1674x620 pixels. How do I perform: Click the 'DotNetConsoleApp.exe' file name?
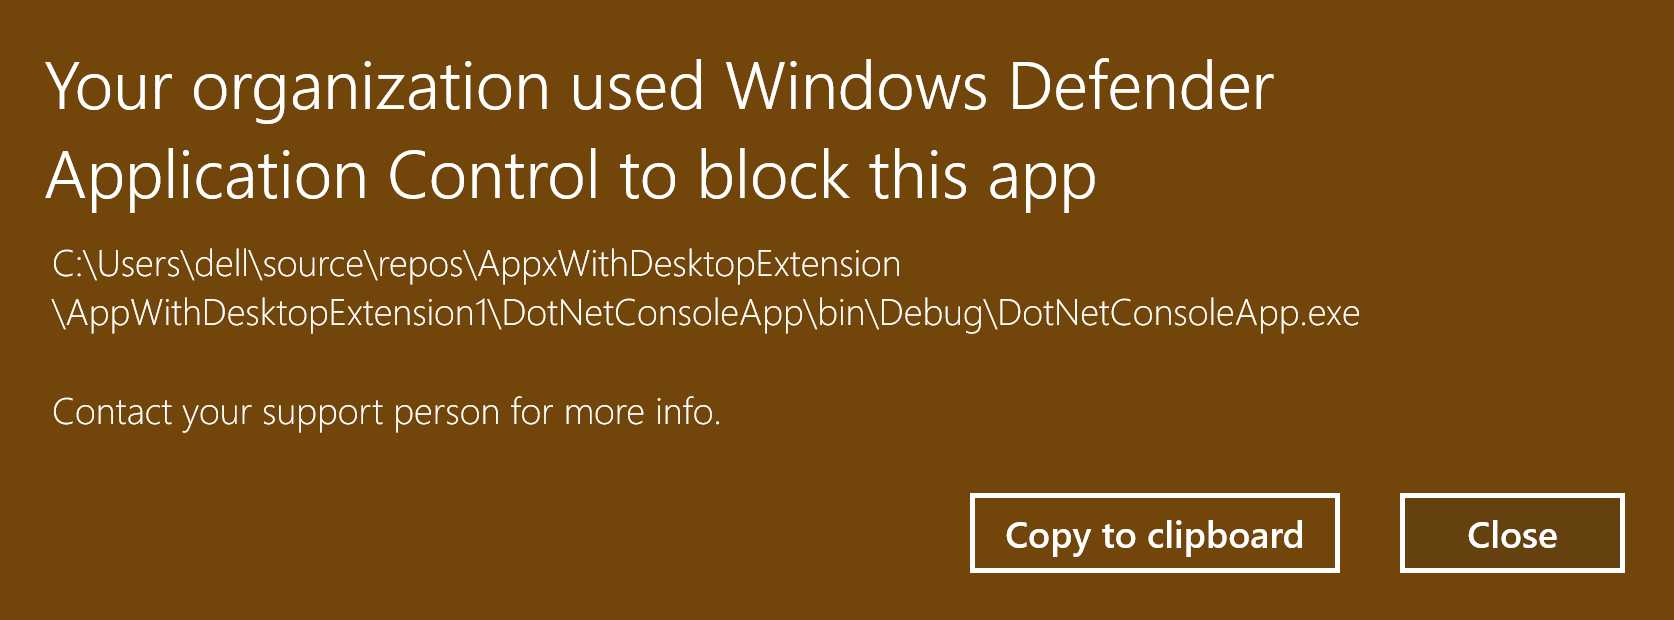1178,315
